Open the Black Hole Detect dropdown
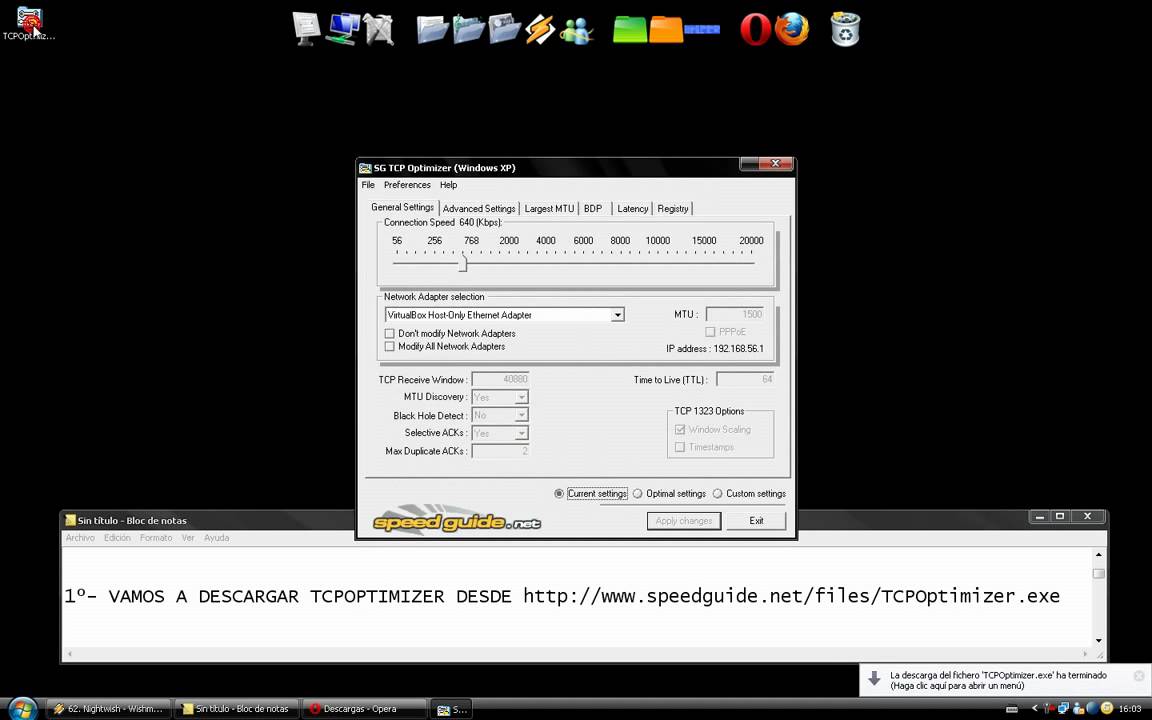This screenshot has width=1152, height=720. (521, 416)
